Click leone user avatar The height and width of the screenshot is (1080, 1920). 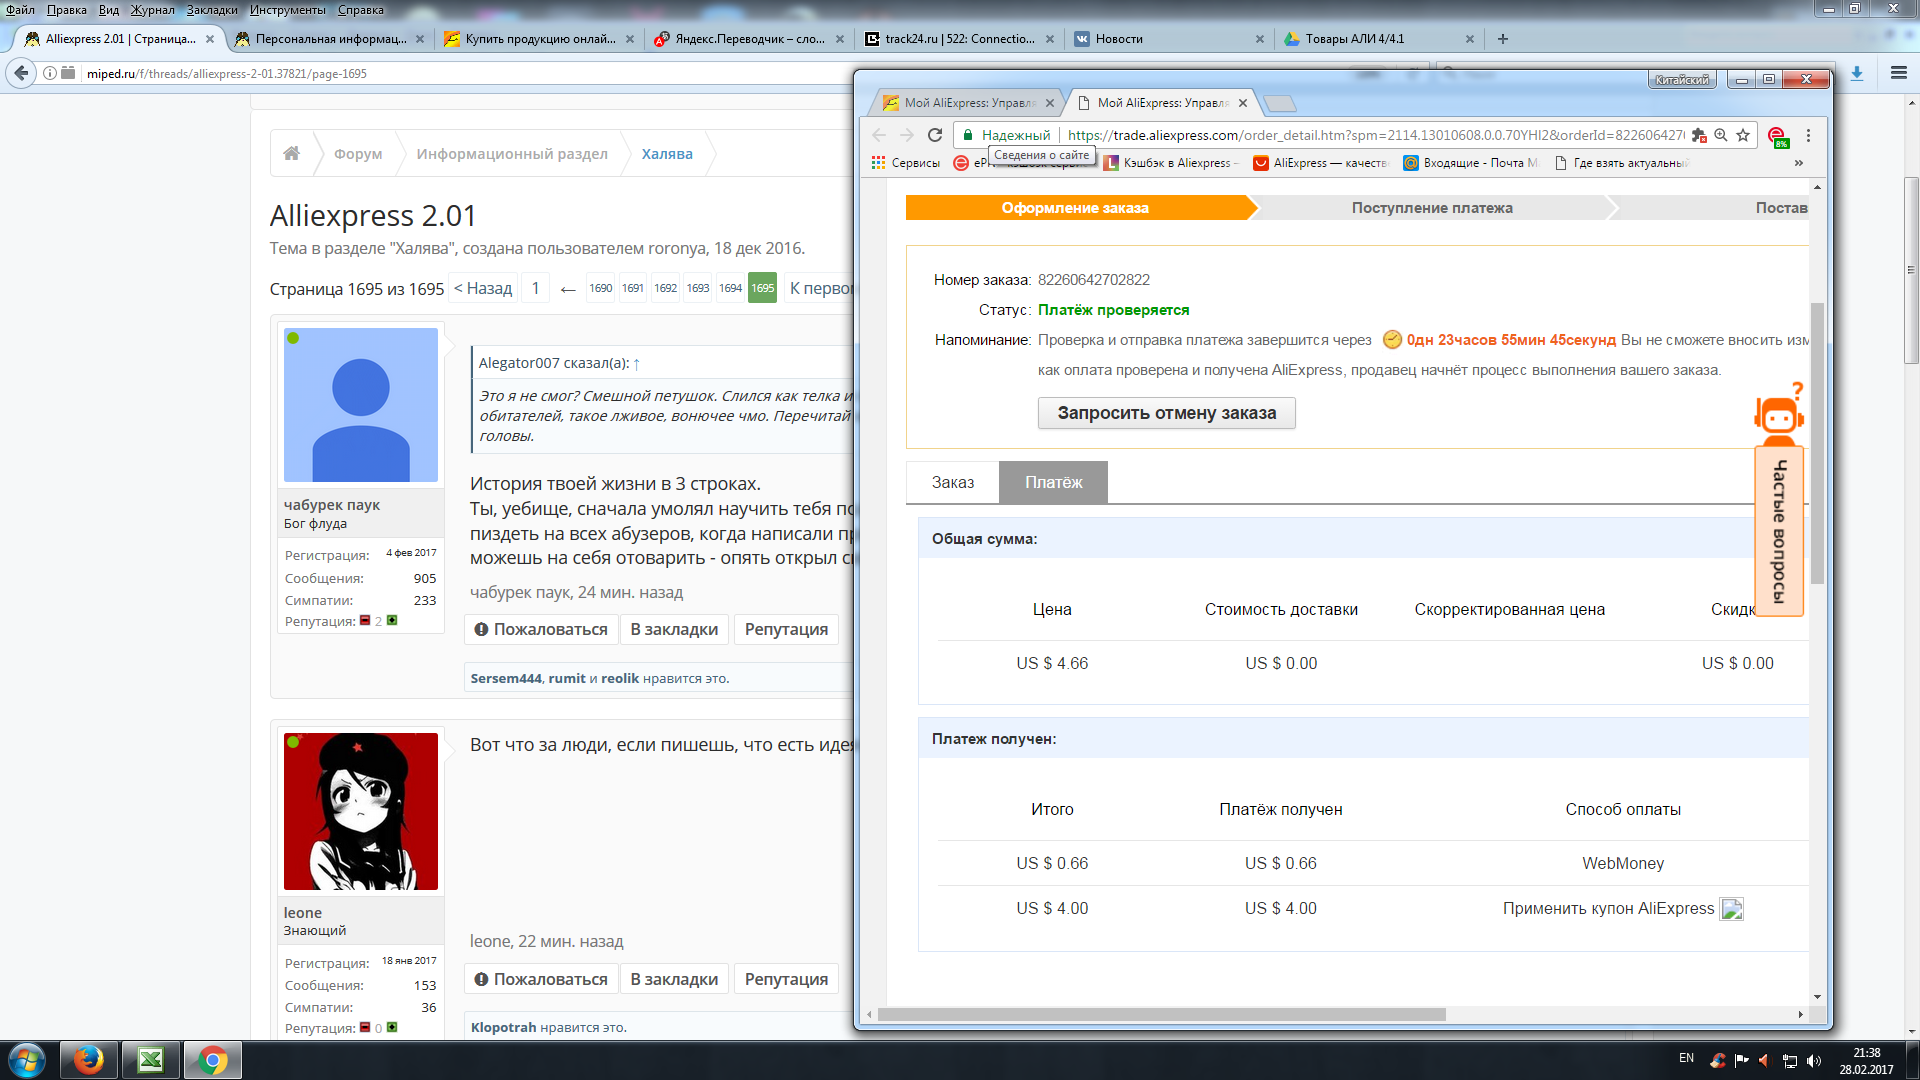[x=361, y=811]
